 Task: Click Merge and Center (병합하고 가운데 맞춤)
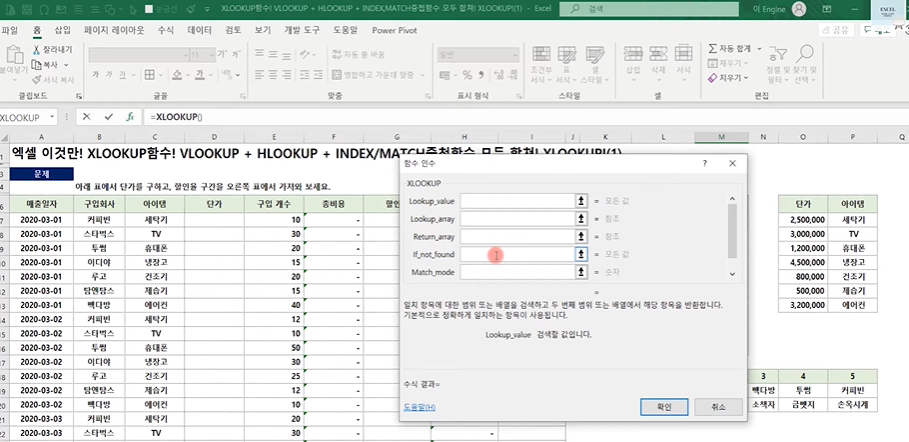pyautogui.click(x=374, y=75)
